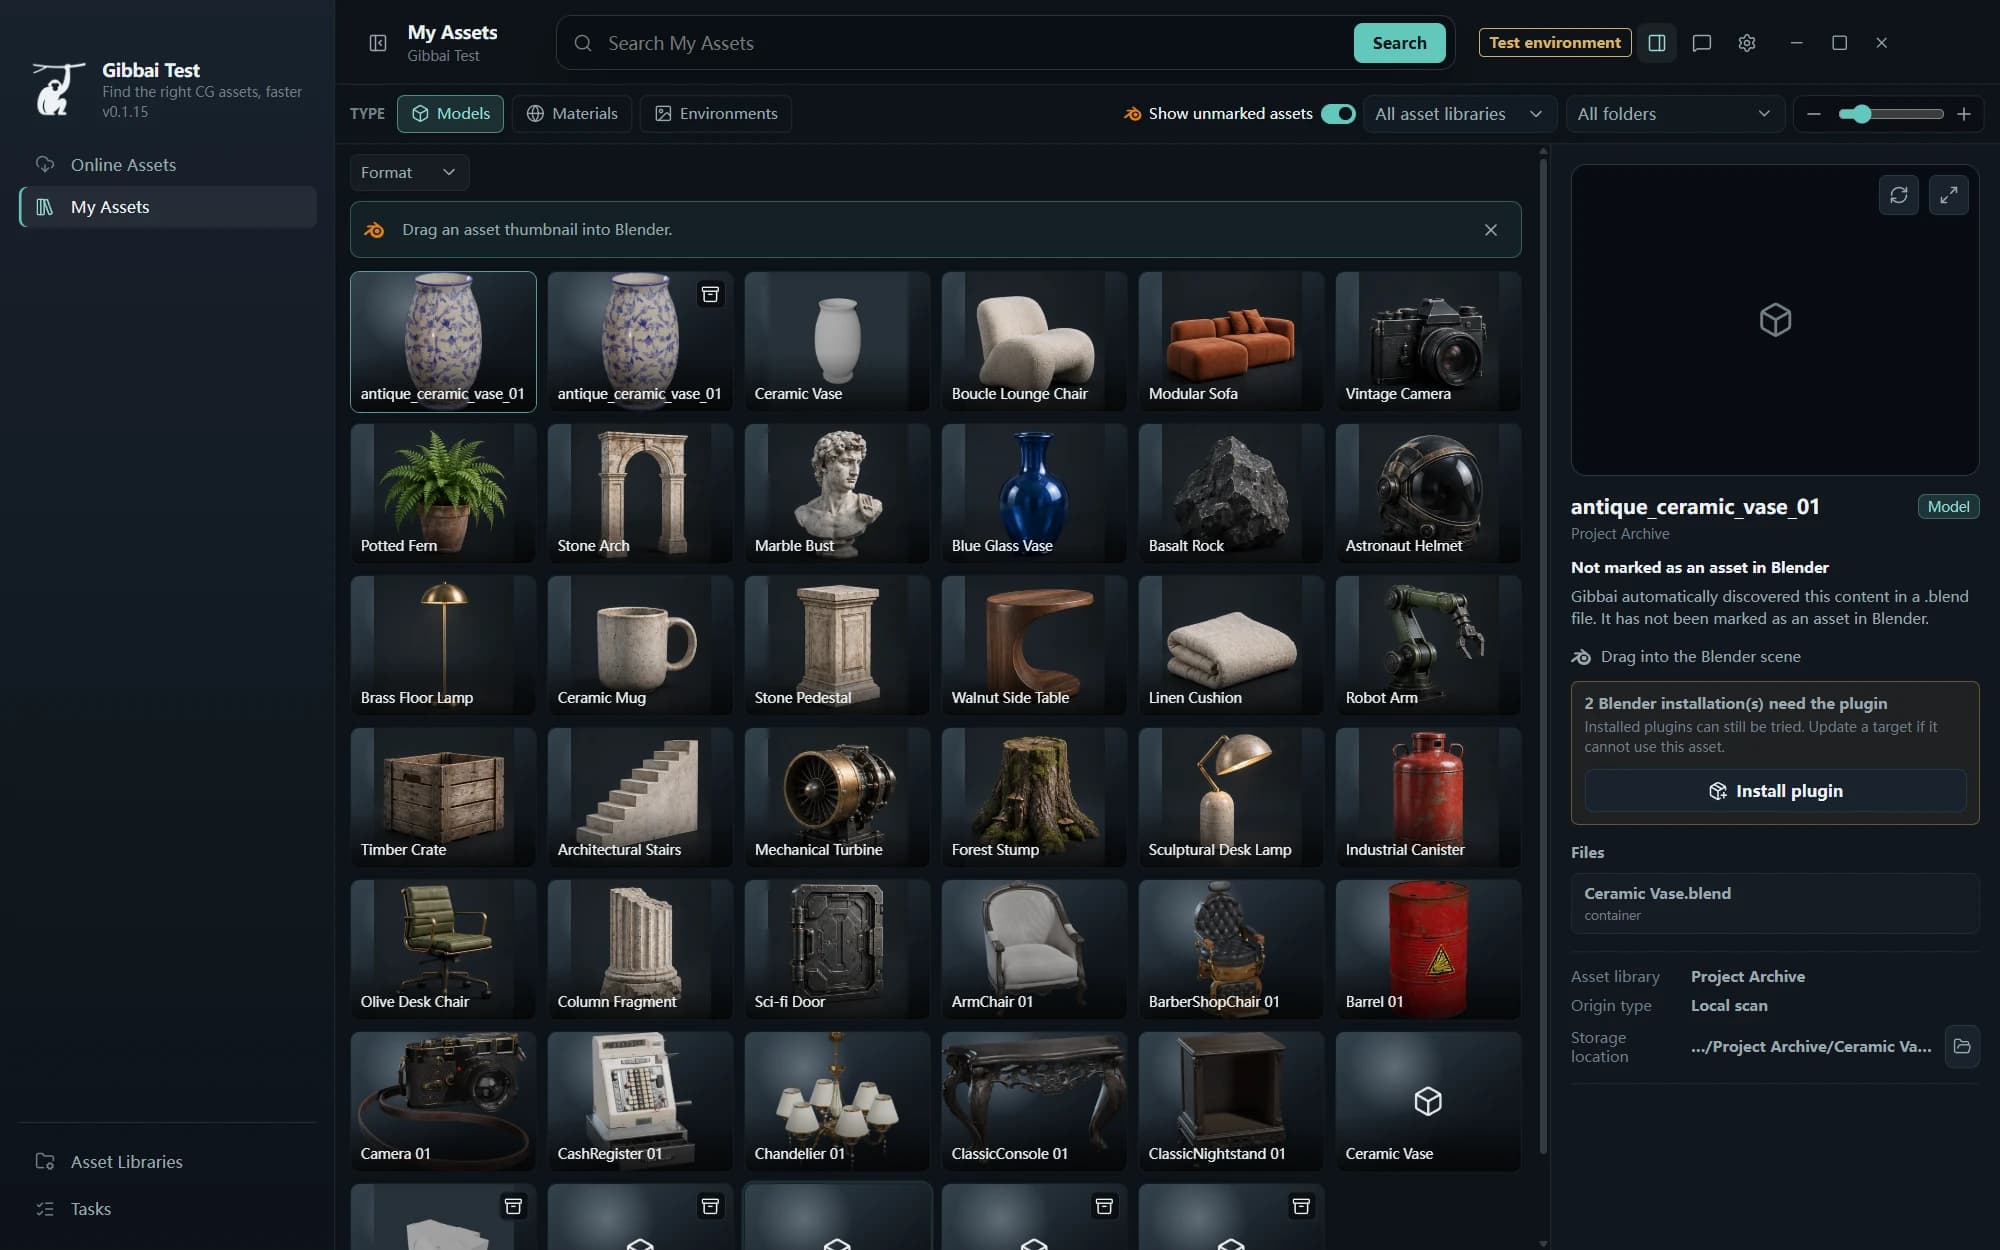Click the search magnifier icon

tap(583, 43)
